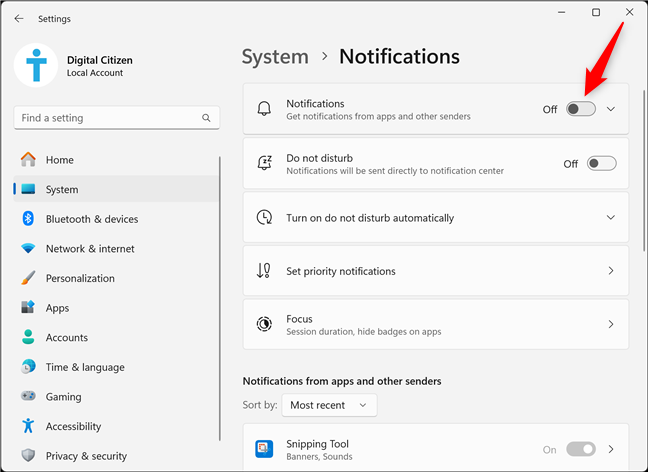Click the System breadcrumb link

pos(275,57)
